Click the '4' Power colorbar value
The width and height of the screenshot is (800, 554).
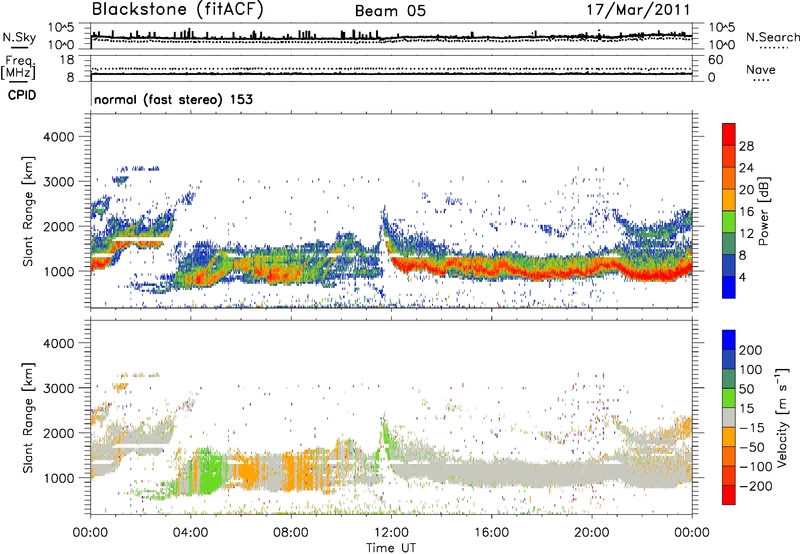pos(742,277)
